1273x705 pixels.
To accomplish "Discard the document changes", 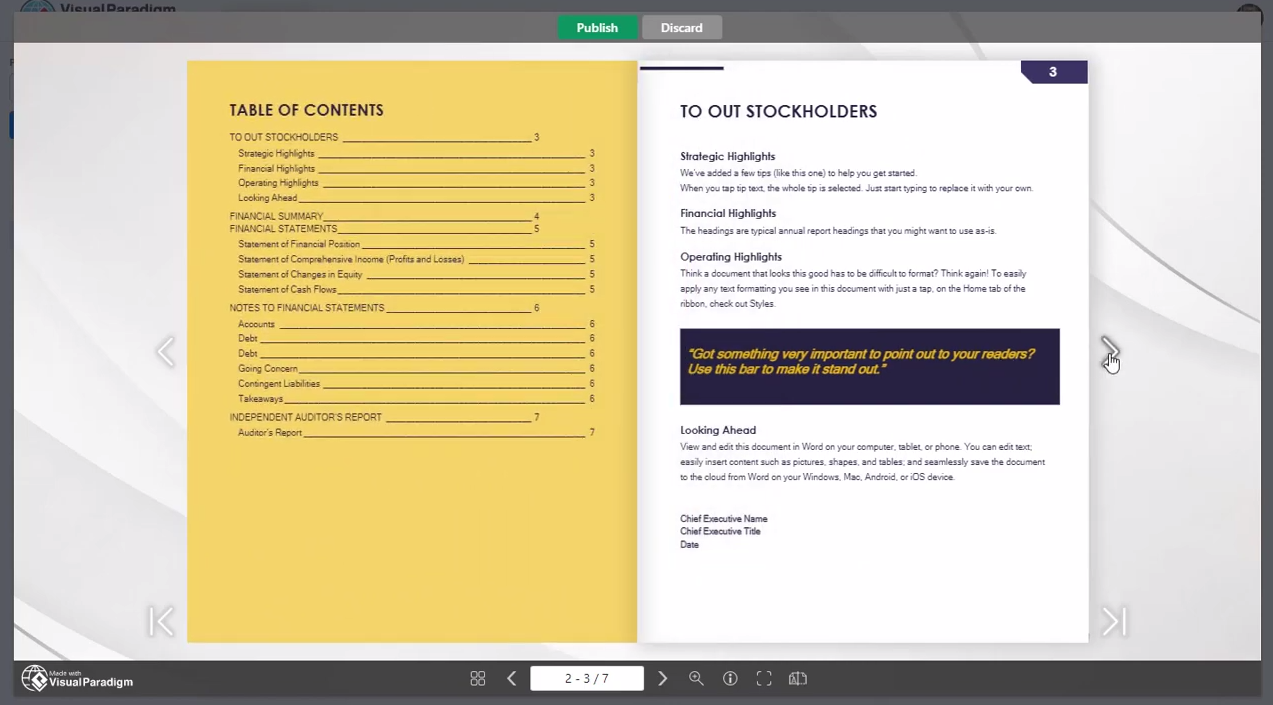I will (681, 27).
